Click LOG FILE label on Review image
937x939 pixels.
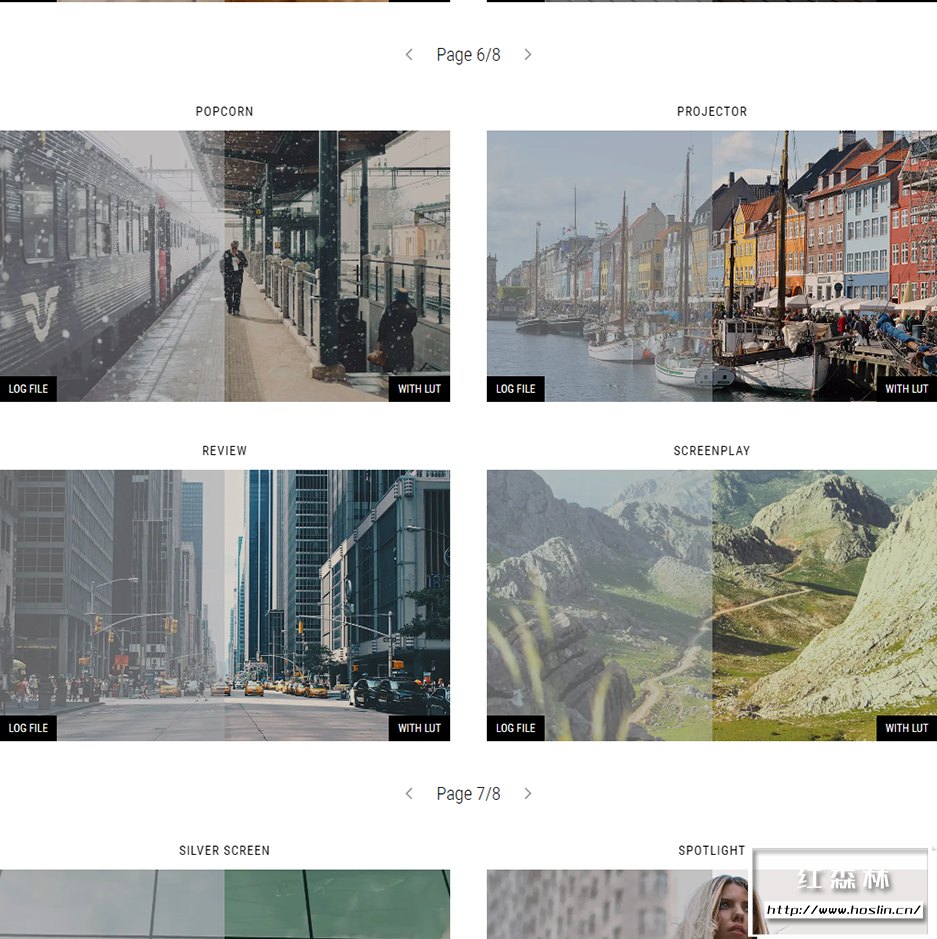click(28, 728)
